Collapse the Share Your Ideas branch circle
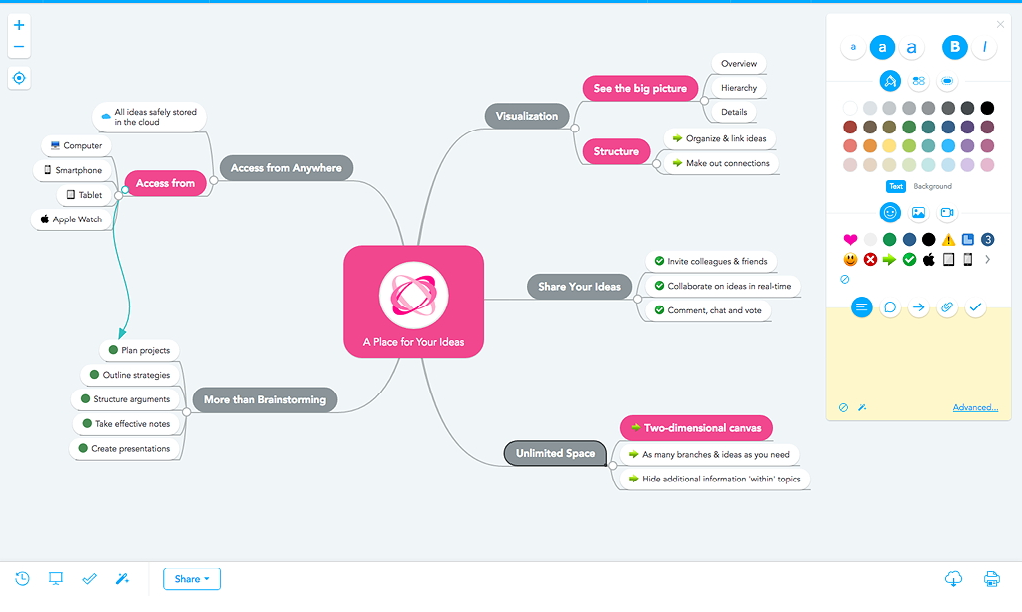The image size is (1022, 612). 637,299
